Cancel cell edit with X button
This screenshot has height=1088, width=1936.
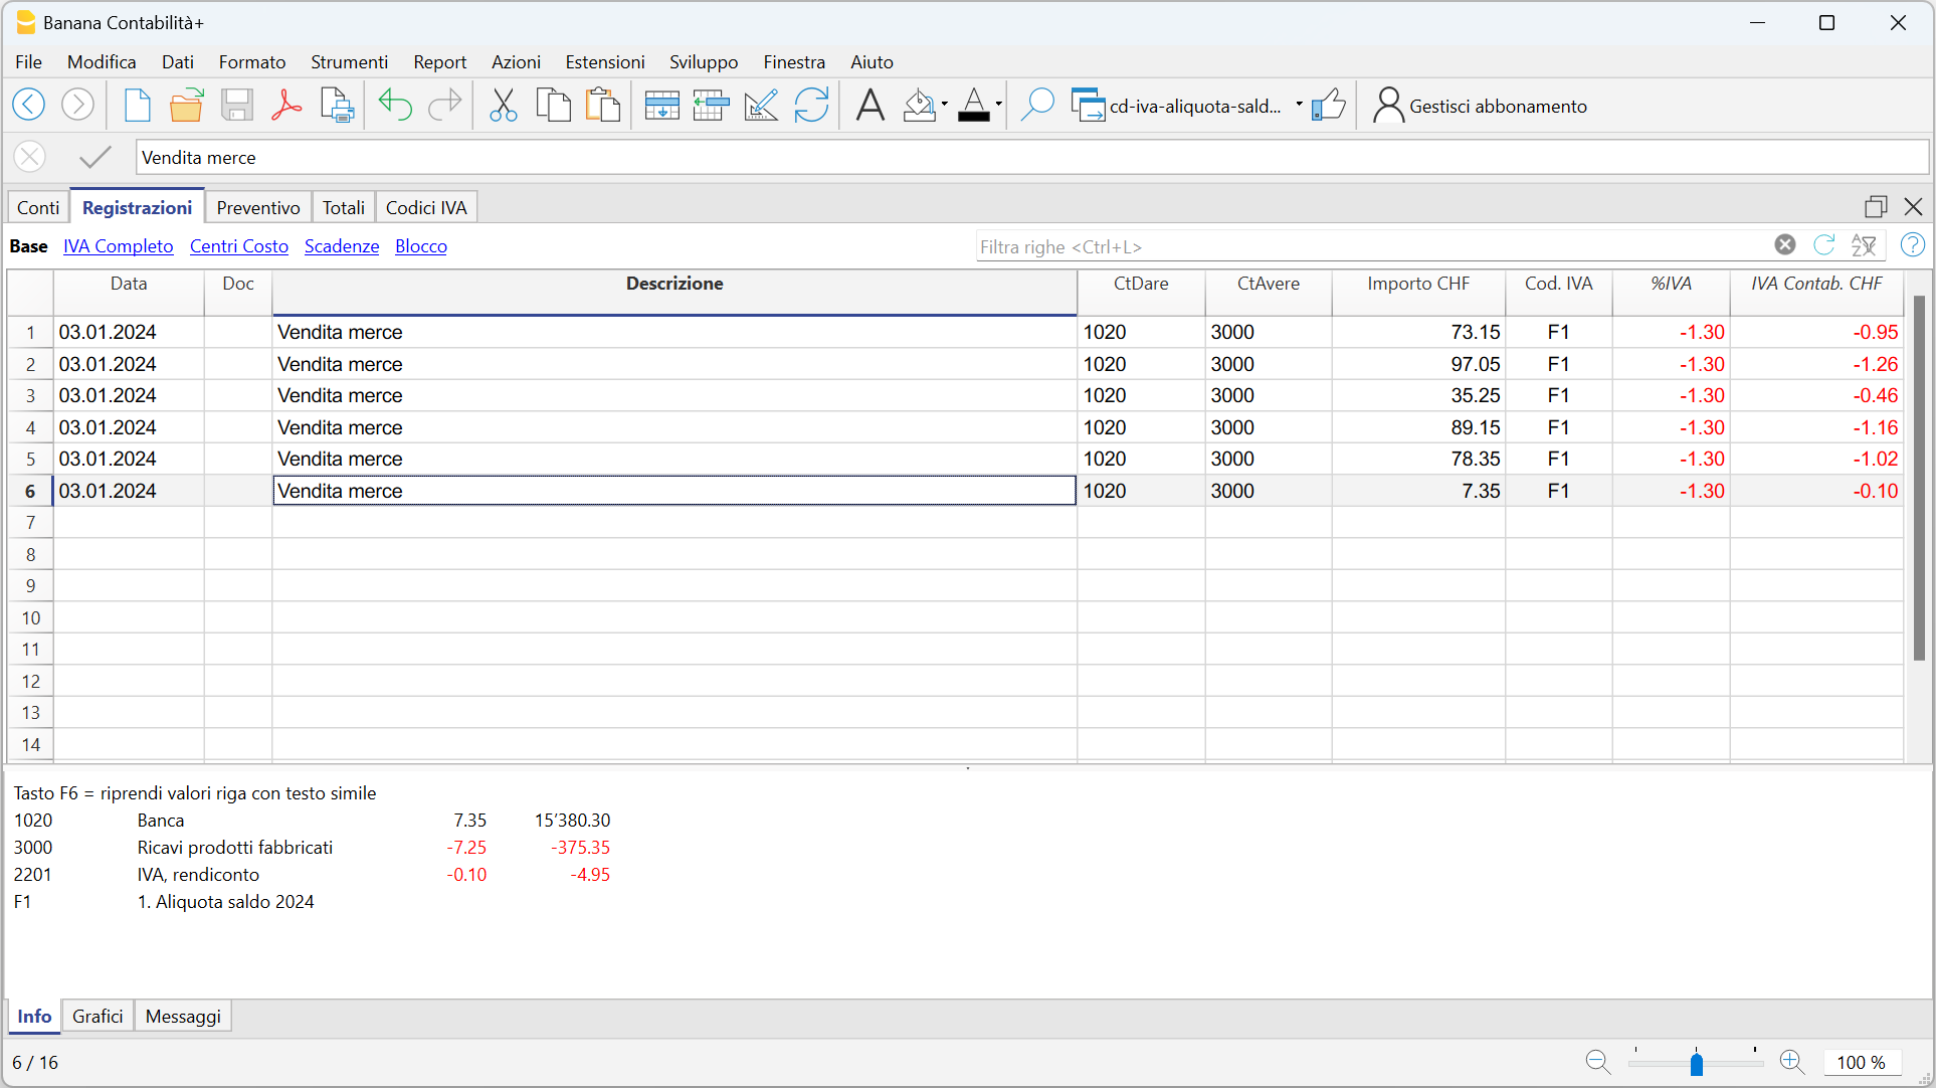30,157
